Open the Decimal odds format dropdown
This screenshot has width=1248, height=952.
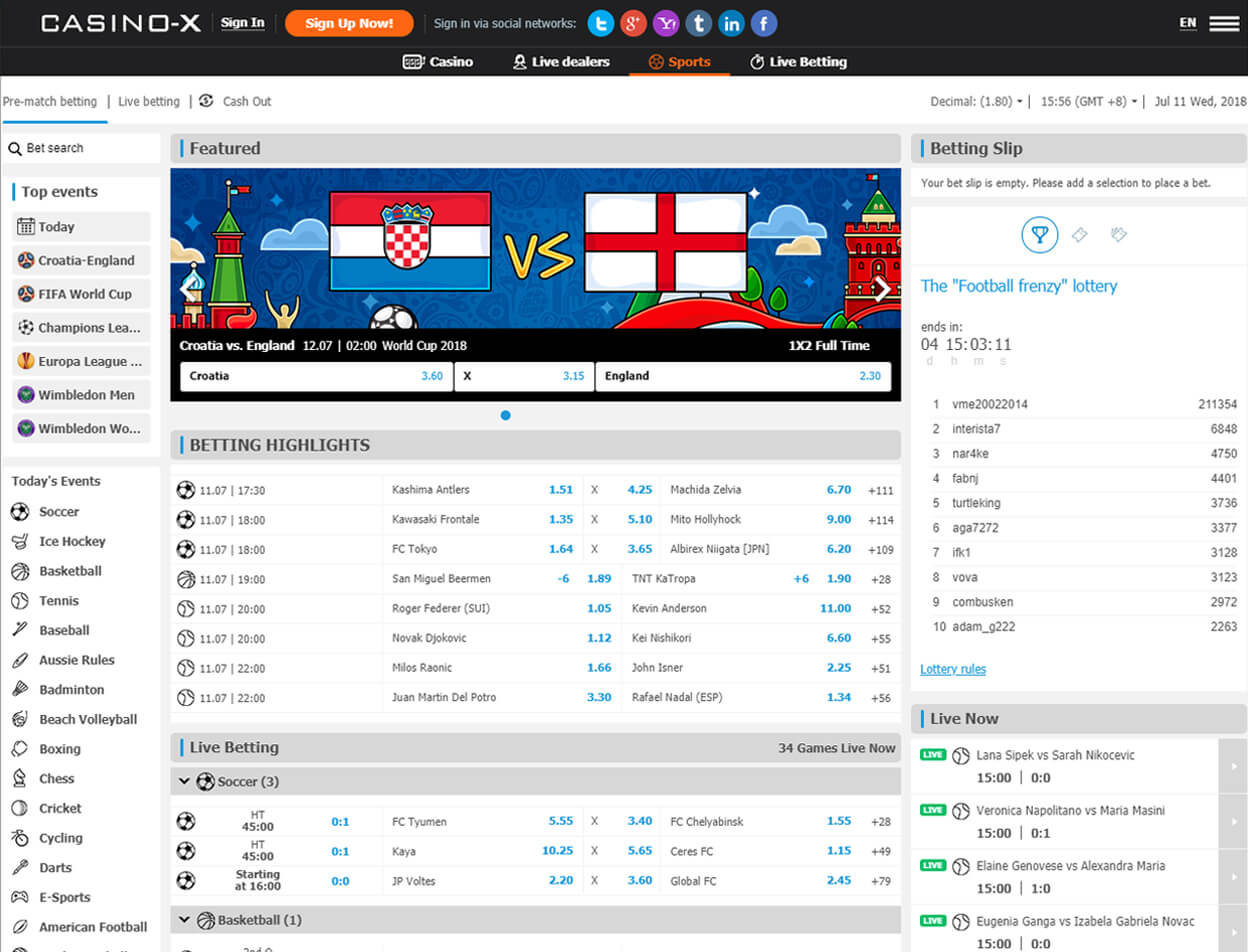coord(976,101)
